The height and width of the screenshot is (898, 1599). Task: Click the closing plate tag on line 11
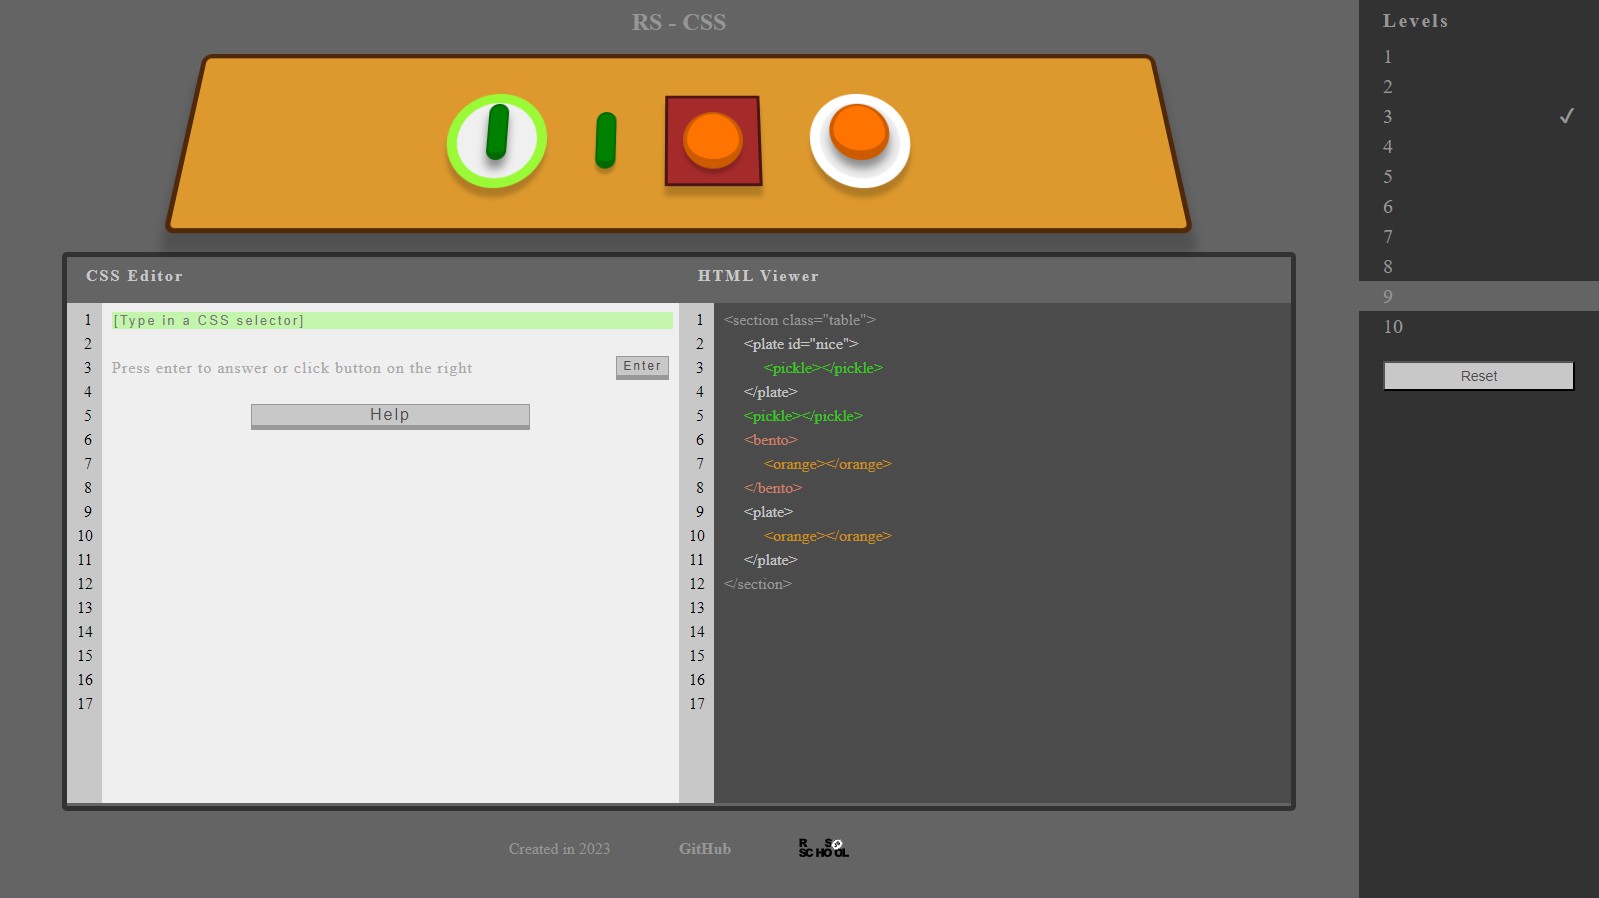coord(770,560)
